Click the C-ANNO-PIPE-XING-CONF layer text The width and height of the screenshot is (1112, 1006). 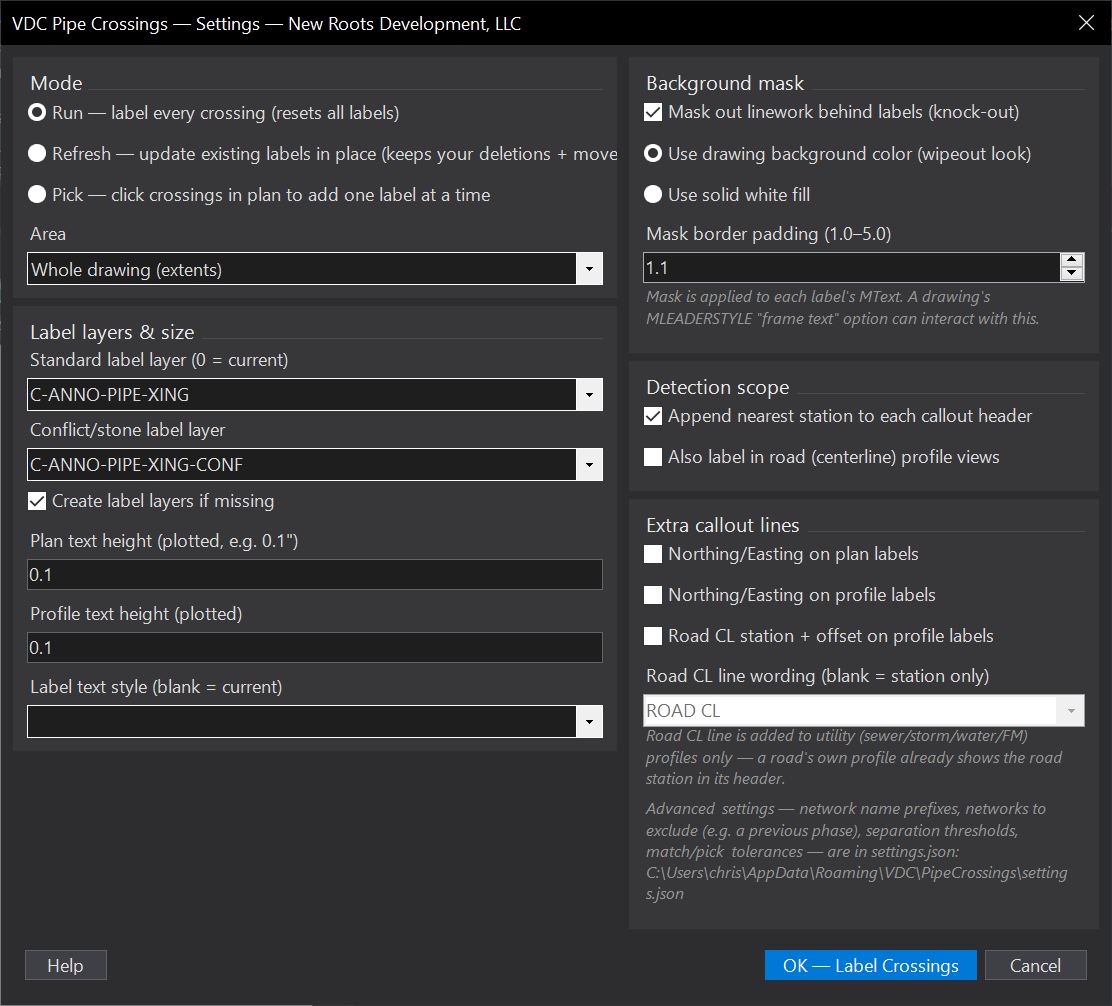137,465
